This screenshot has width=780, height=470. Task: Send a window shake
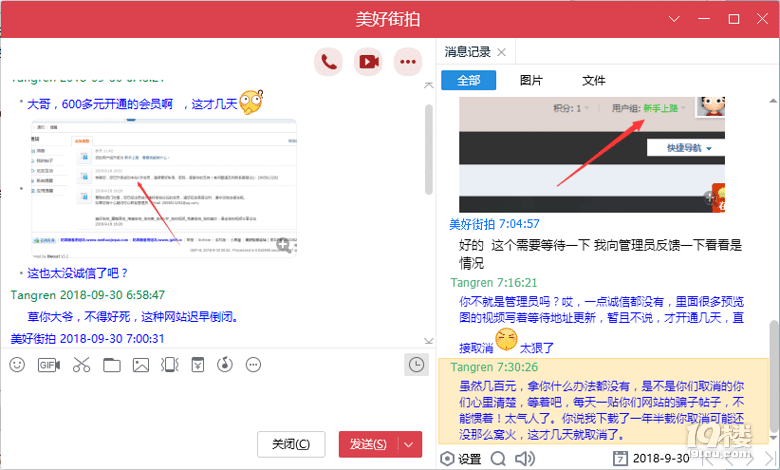(x=170, y=365)
